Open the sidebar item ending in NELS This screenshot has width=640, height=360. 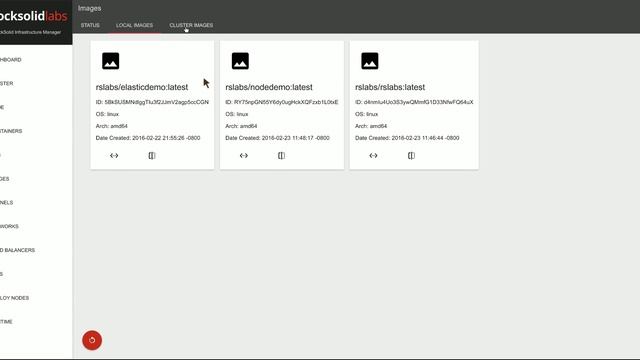tap(7, 202)
